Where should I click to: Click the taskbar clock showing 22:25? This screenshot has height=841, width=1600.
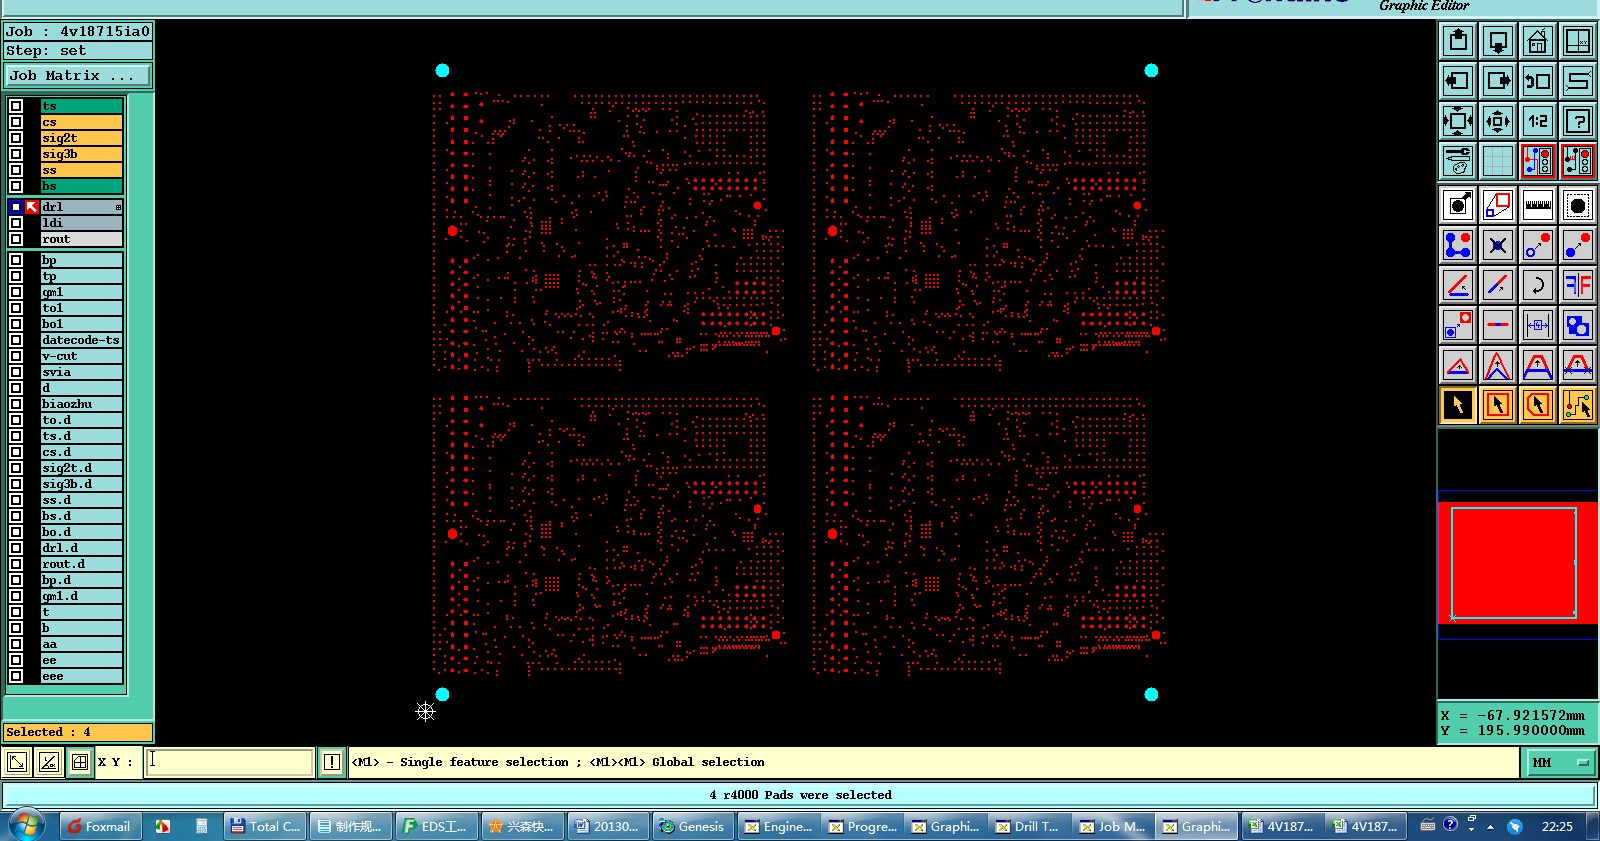coord(1557,826)
